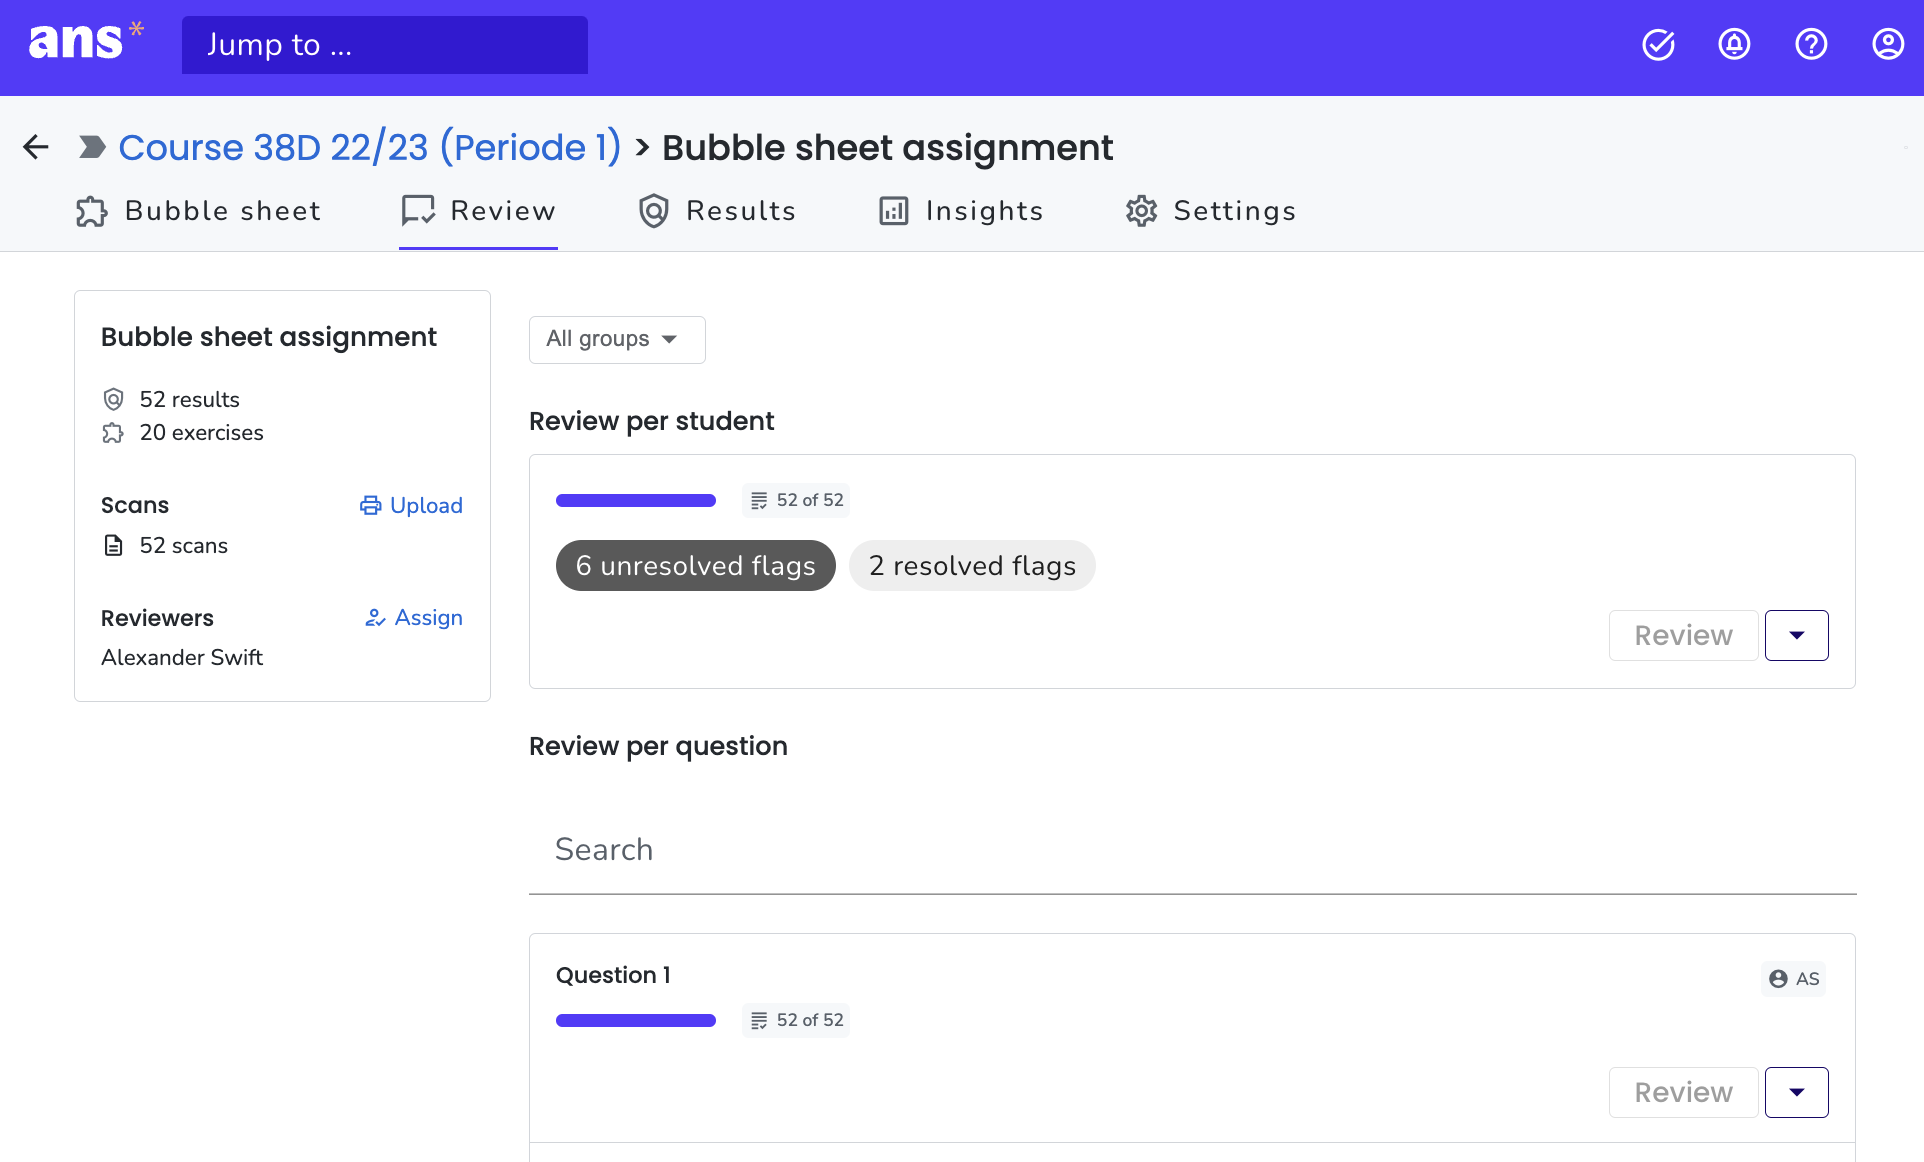Click the 52 scans text
Viewport: 1924px width, 1162px height.
tap(184, 546)
